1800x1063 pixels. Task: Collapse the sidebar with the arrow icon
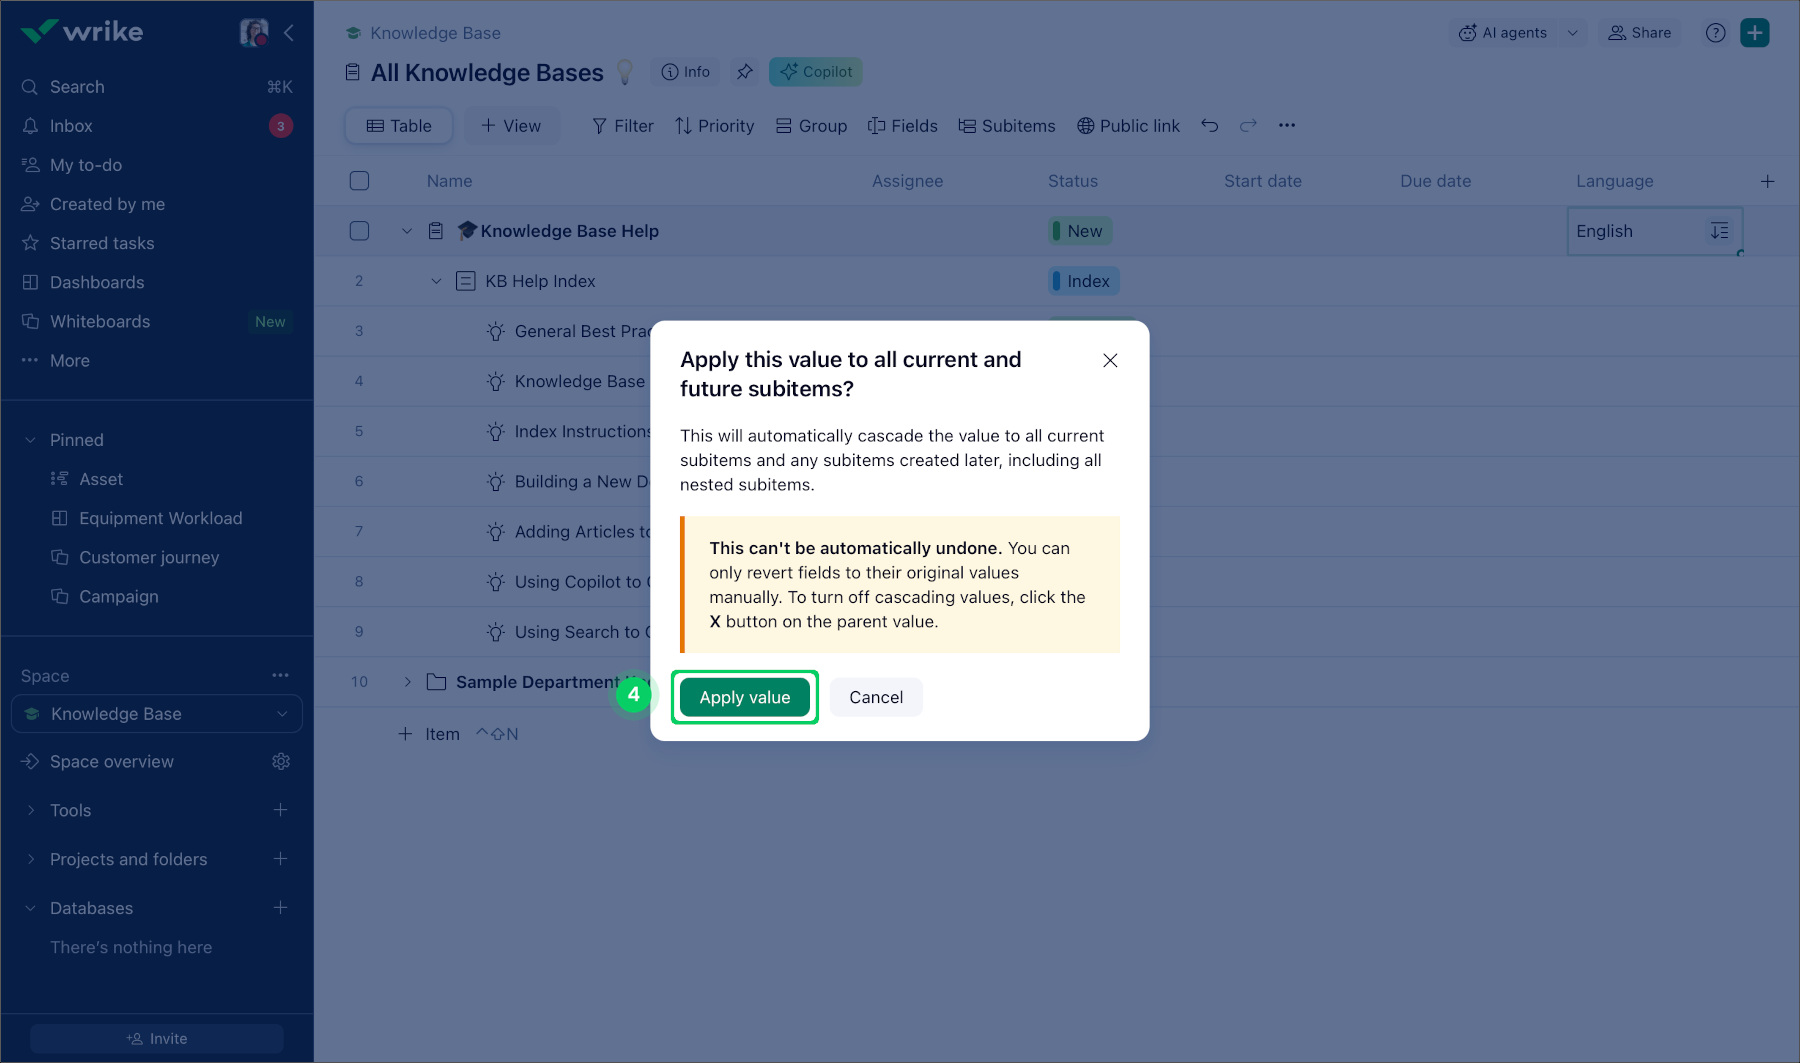click(289, 33)
